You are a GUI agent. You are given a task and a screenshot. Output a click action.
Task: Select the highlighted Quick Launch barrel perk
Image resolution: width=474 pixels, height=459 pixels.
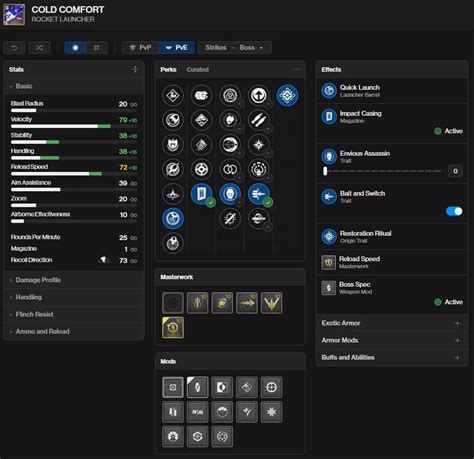pyautogui.click(x=173, y=219)
